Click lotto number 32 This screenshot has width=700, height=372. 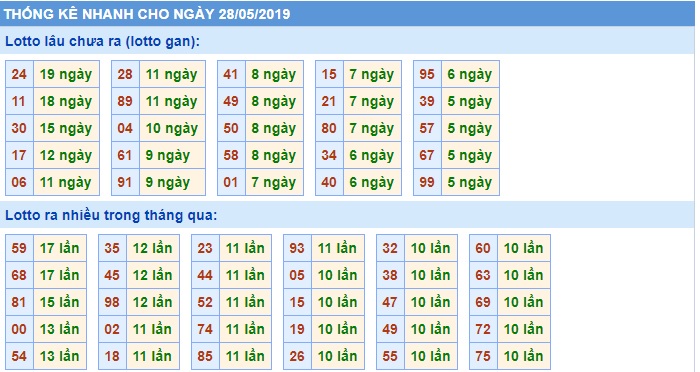point(390,248)
